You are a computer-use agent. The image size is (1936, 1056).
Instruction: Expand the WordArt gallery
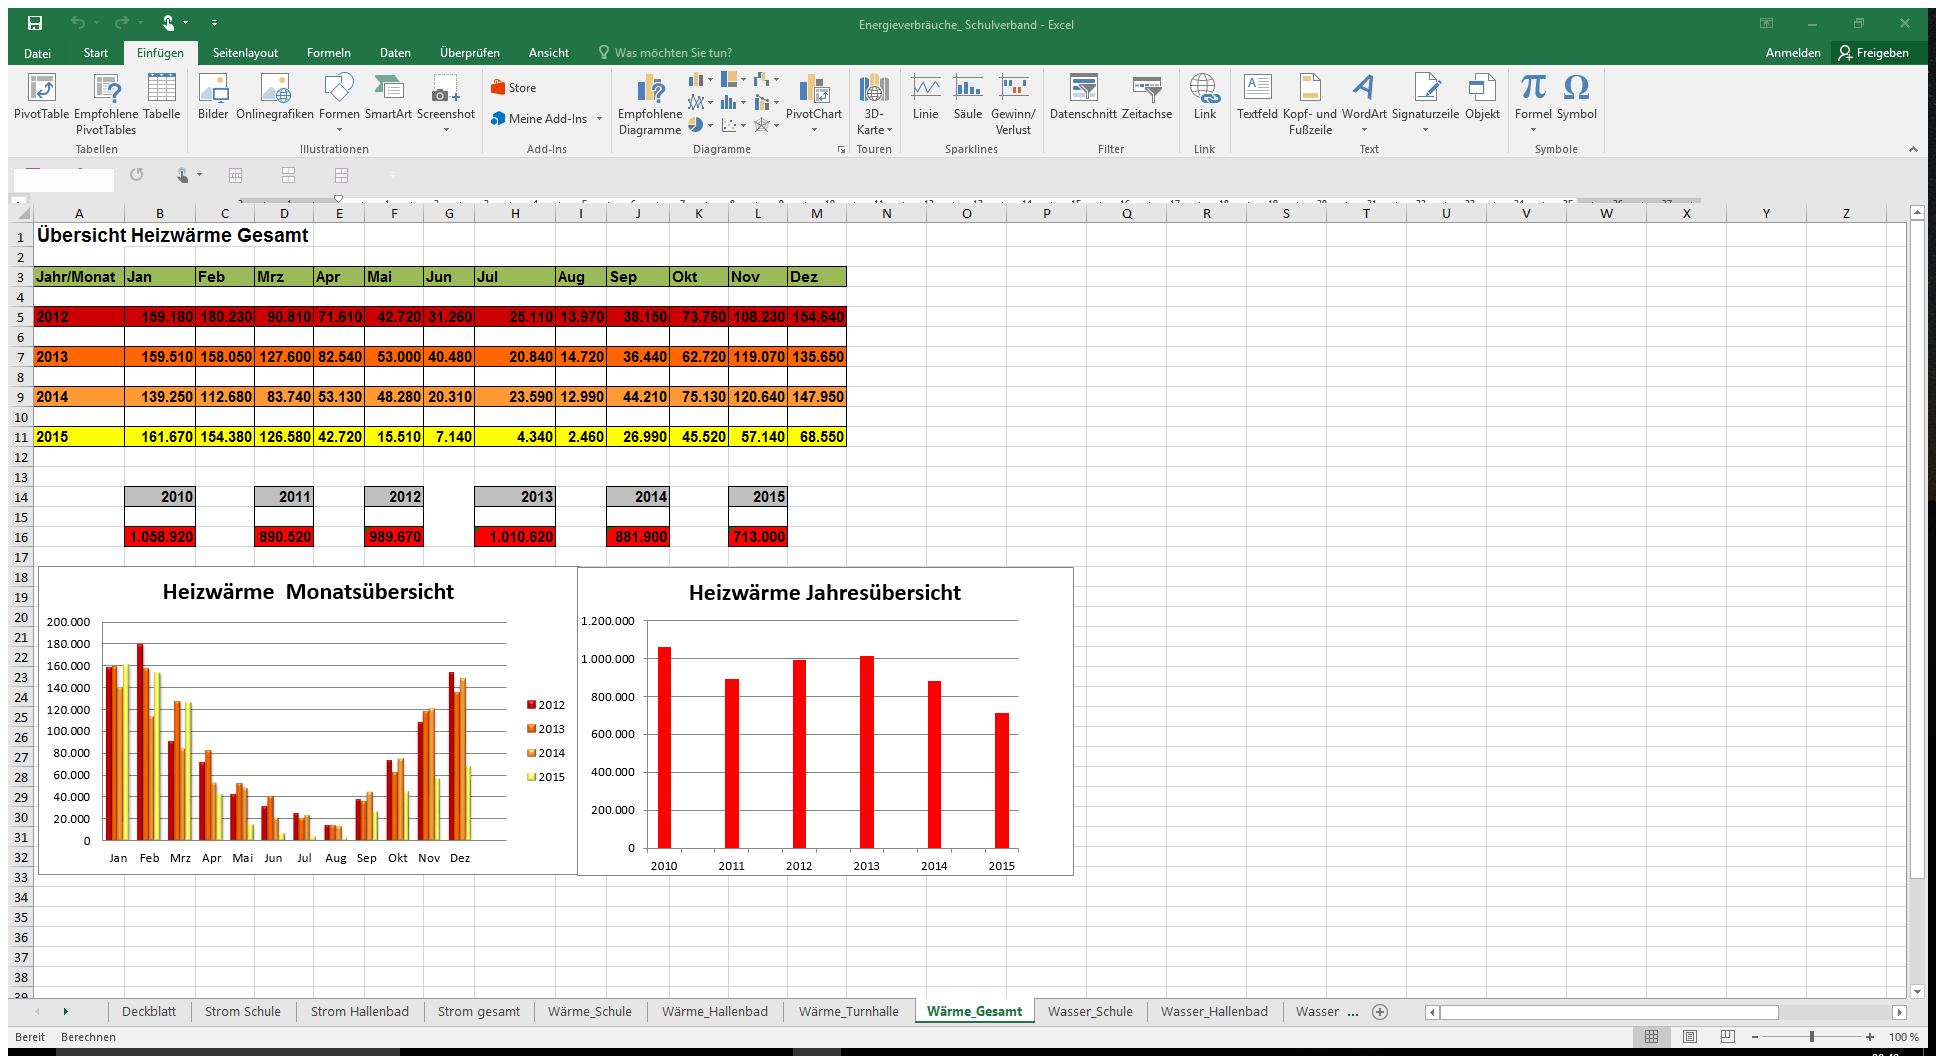1364,105
